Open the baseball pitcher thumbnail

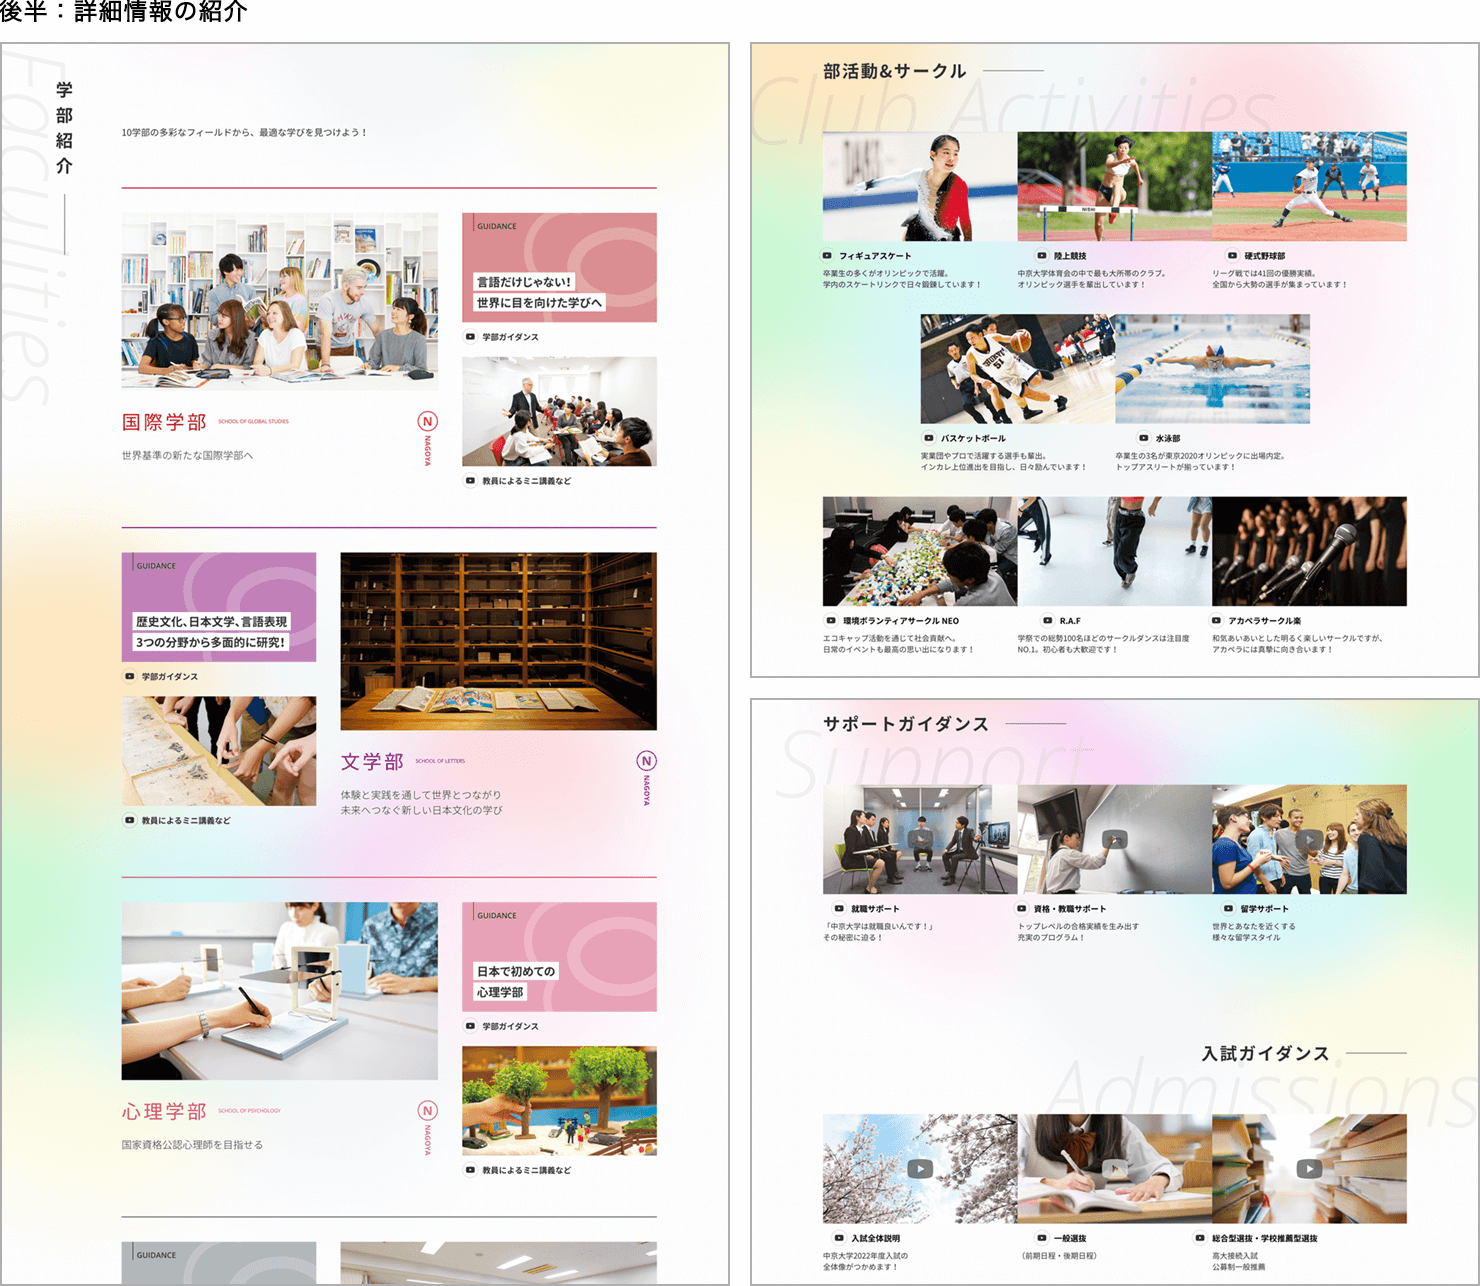(x=1309, y=186)
